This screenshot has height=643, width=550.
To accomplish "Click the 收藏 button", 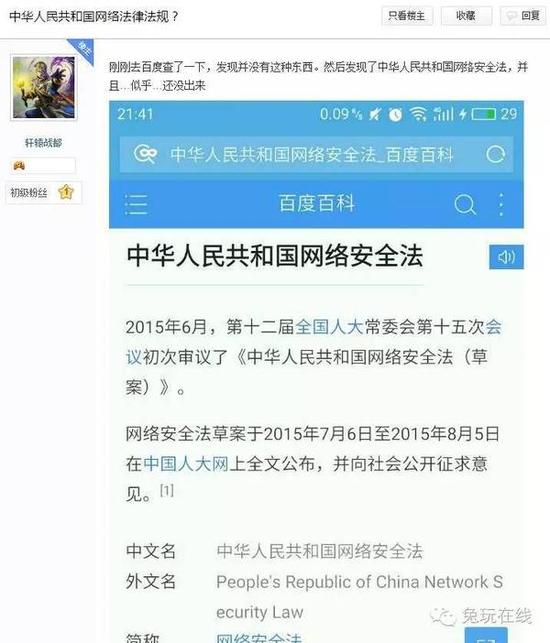I will (x=466, y=16).
